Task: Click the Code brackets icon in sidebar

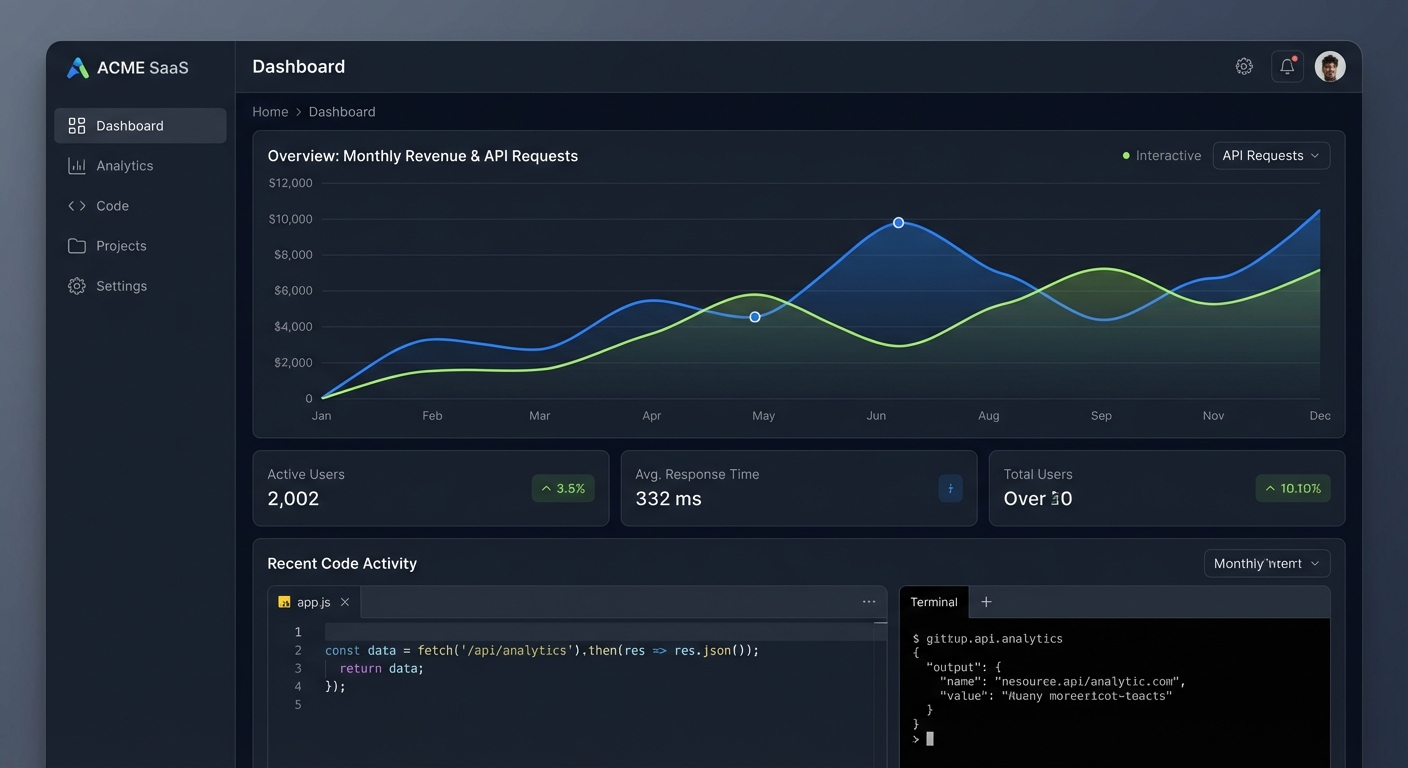Action: point(77,206)
